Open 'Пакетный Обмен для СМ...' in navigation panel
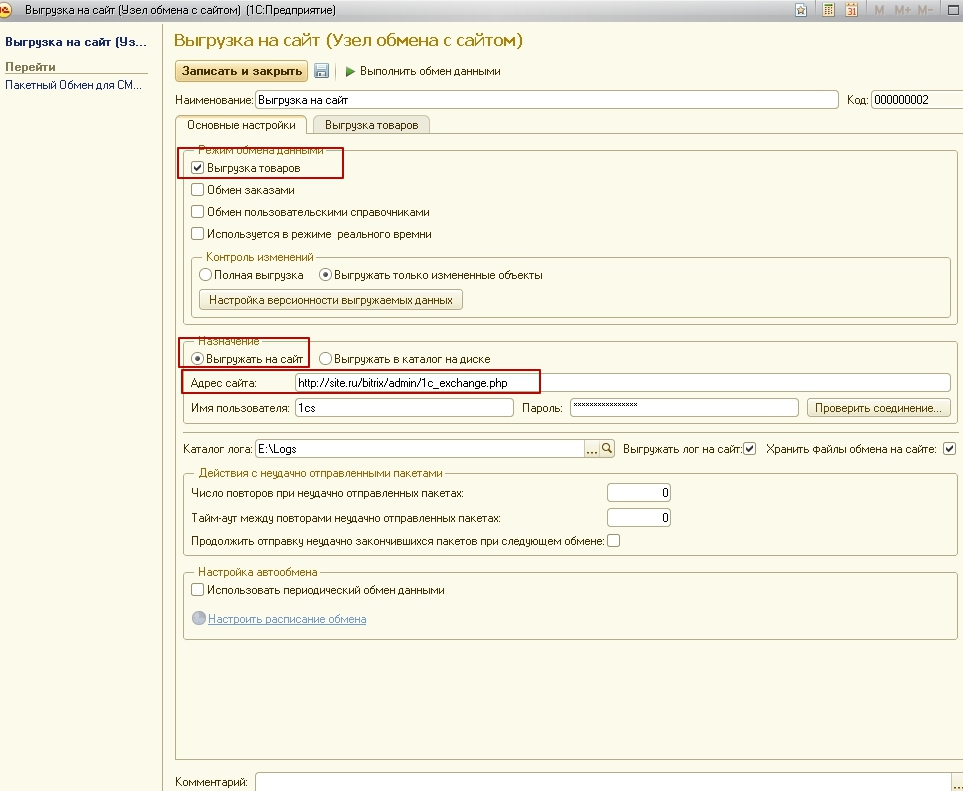Screen dimensions: 963x791 [74, 85]
